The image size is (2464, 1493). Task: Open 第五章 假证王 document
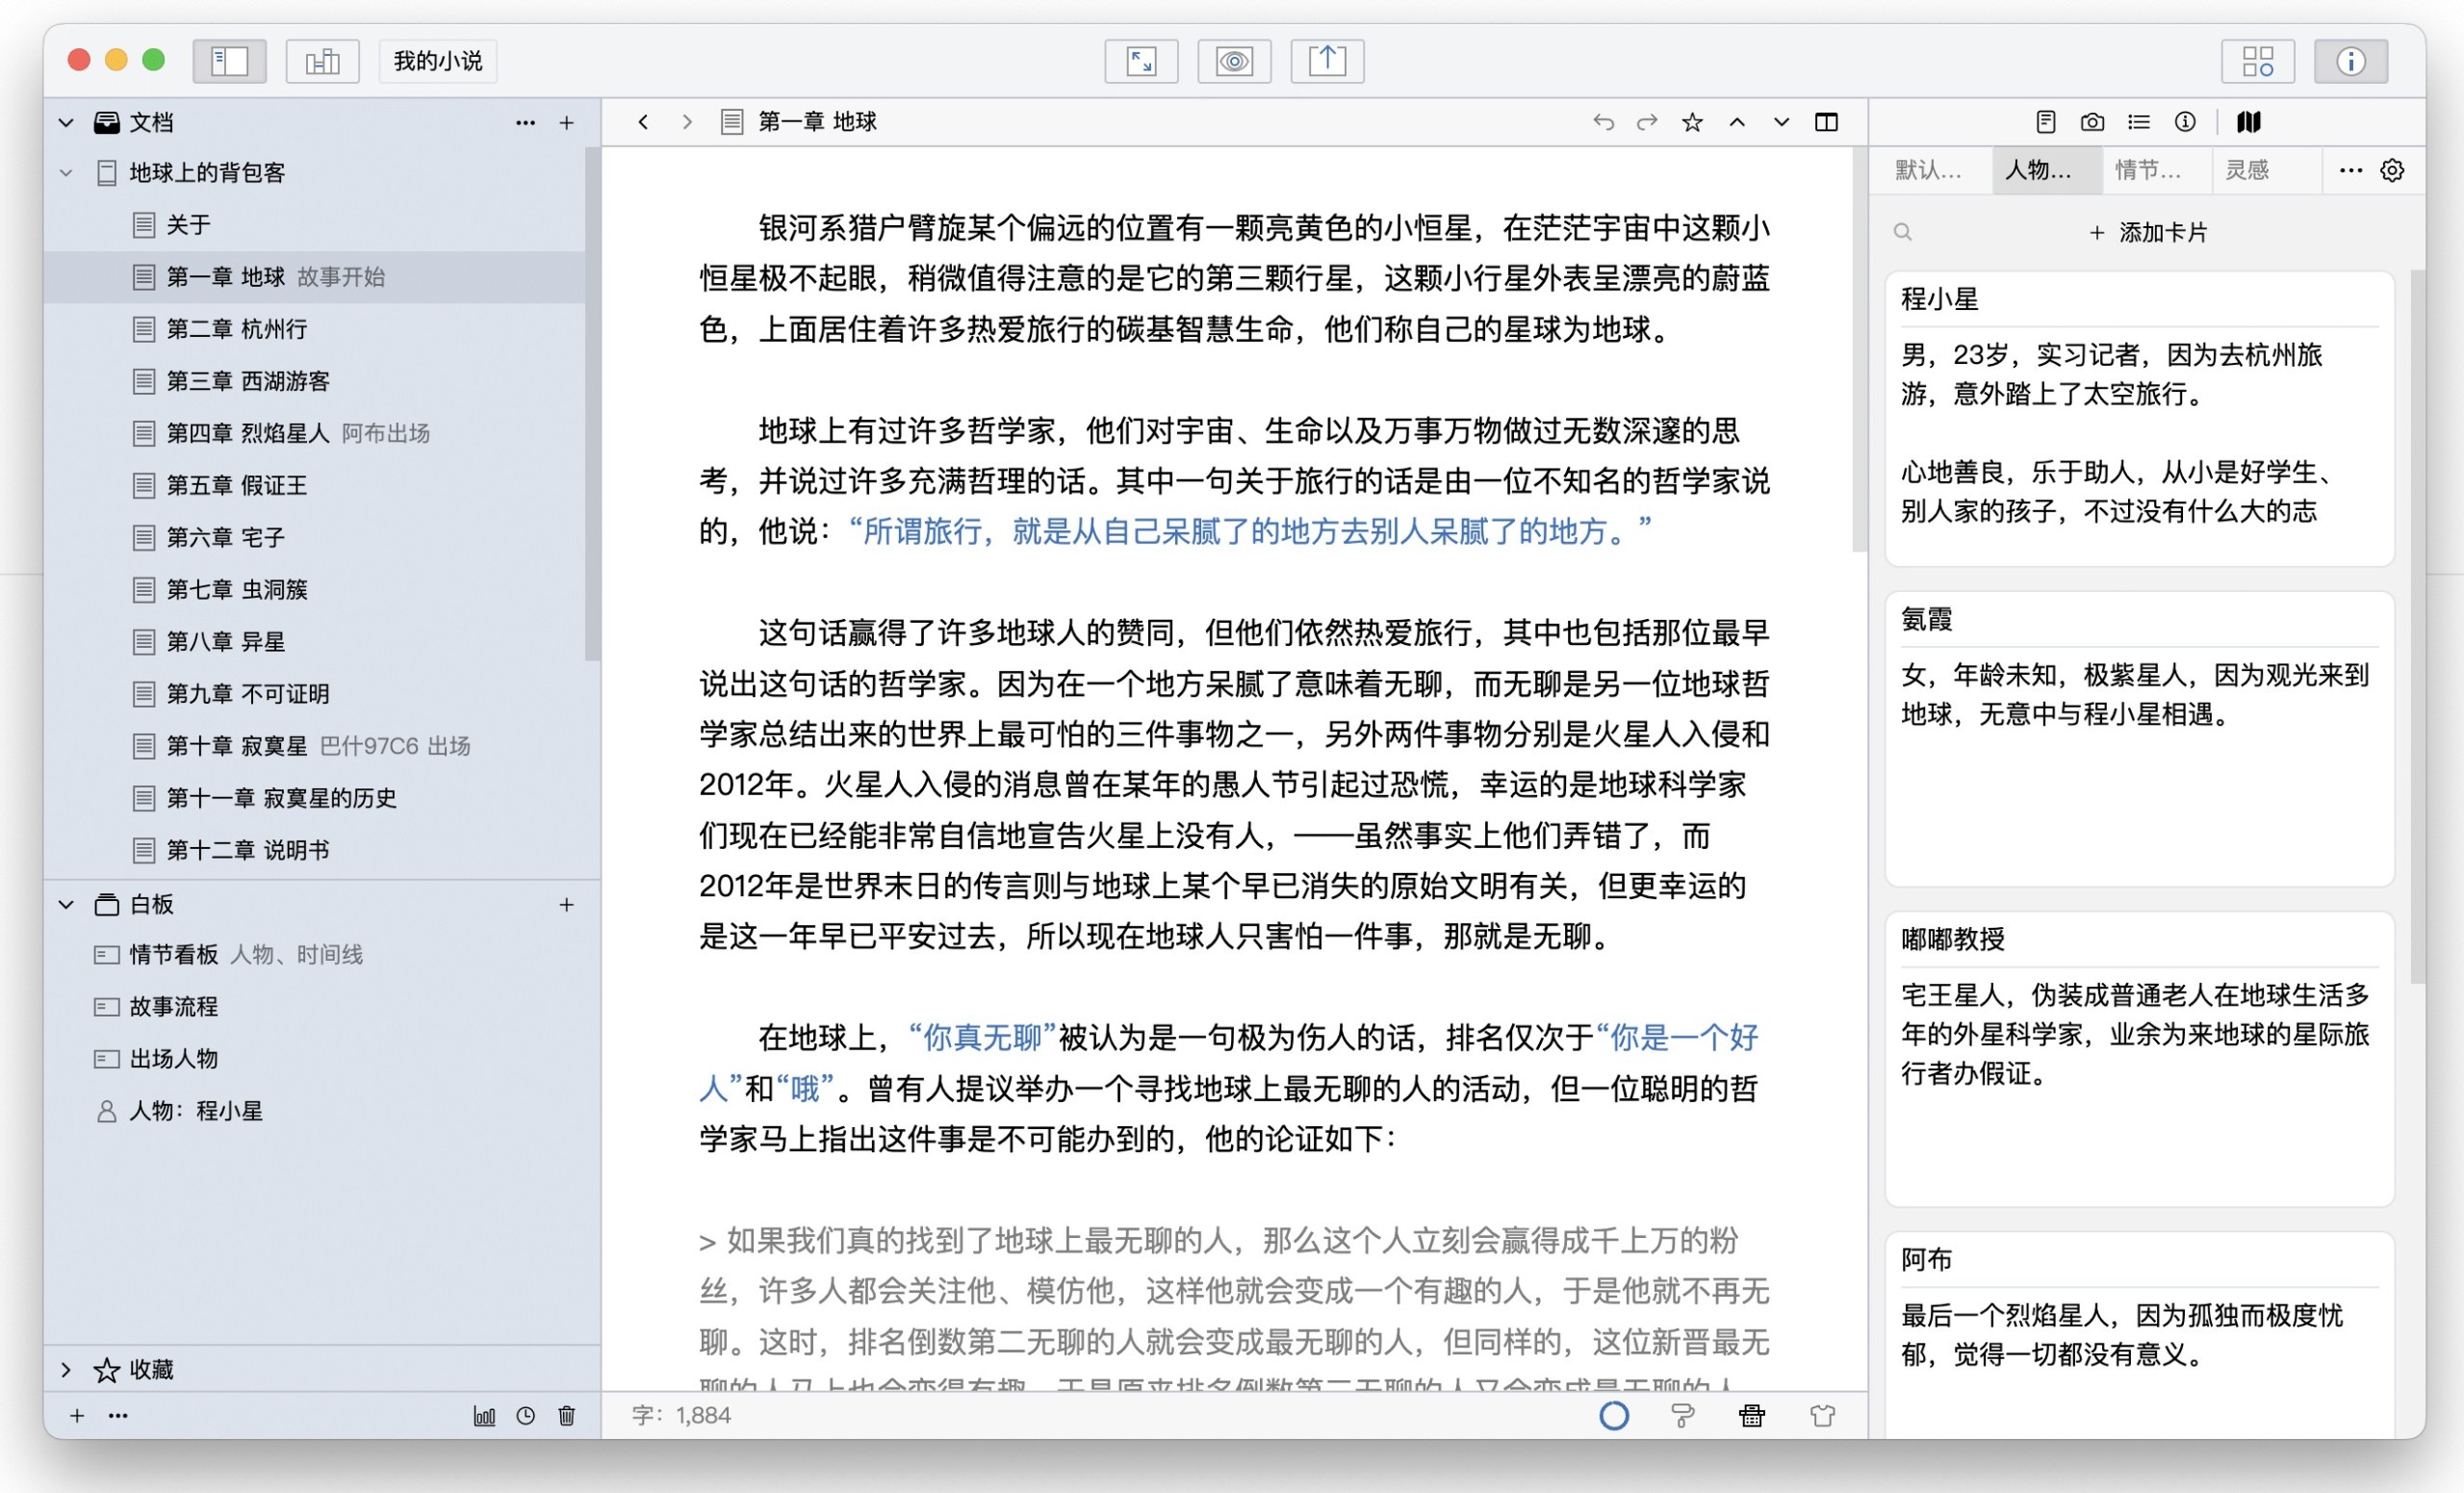(236, 485)
